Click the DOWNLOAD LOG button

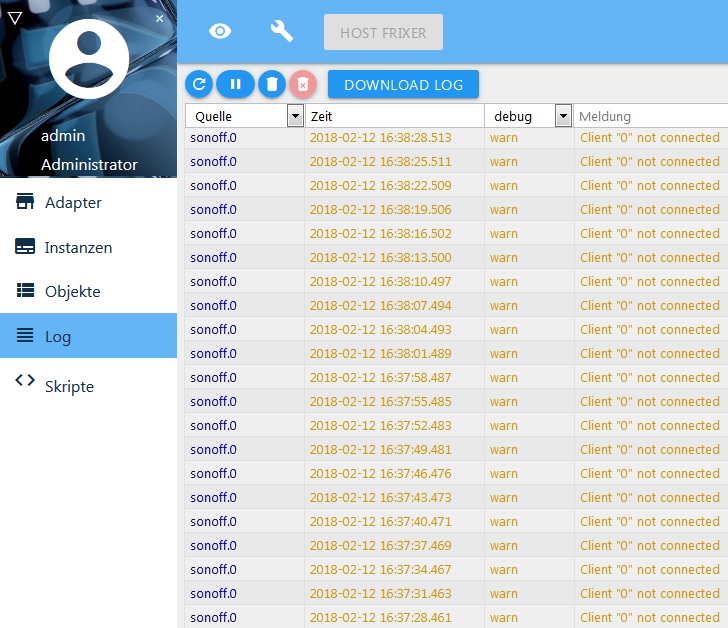coord(403,84)
